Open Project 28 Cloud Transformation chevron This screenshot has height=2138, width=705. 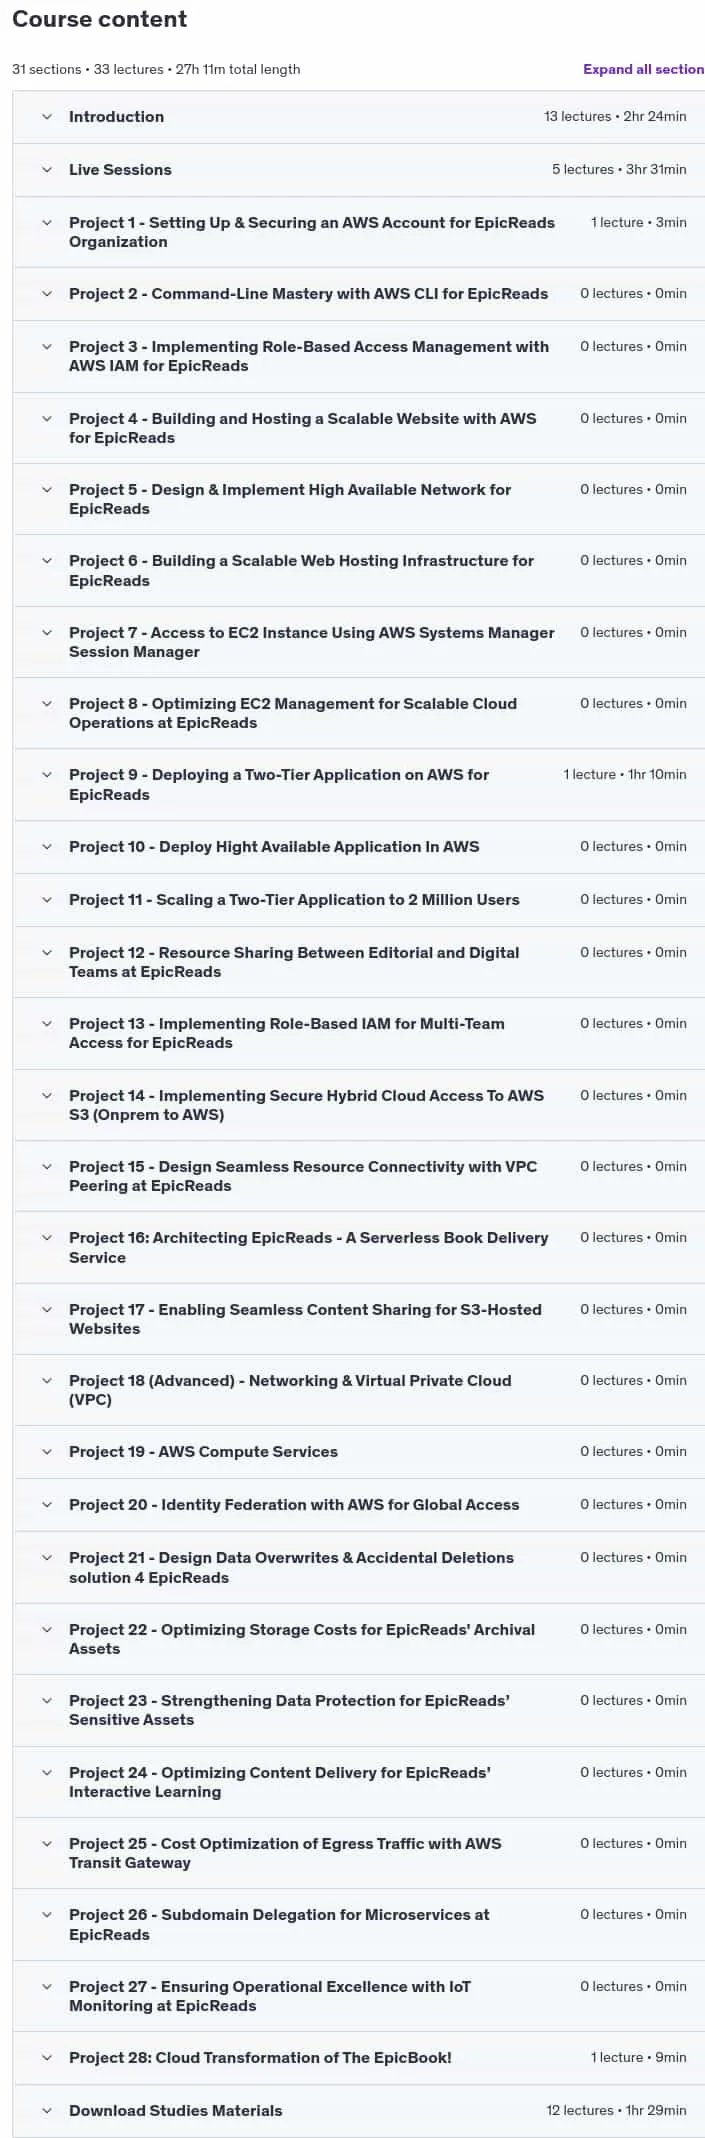[47, 2058]
